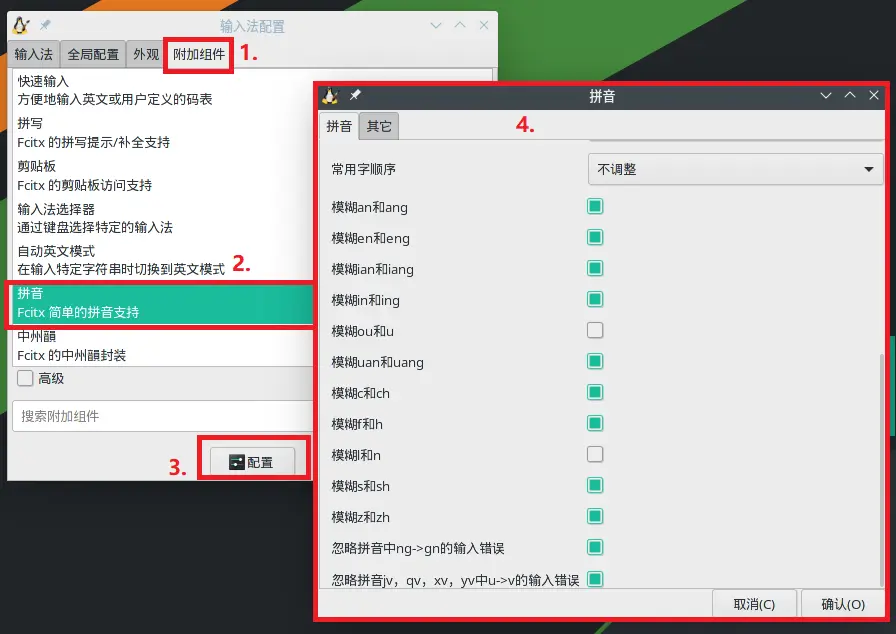Click the 配置 button
This screenshot has width=896, height=634.
click(x=254, y=460)
